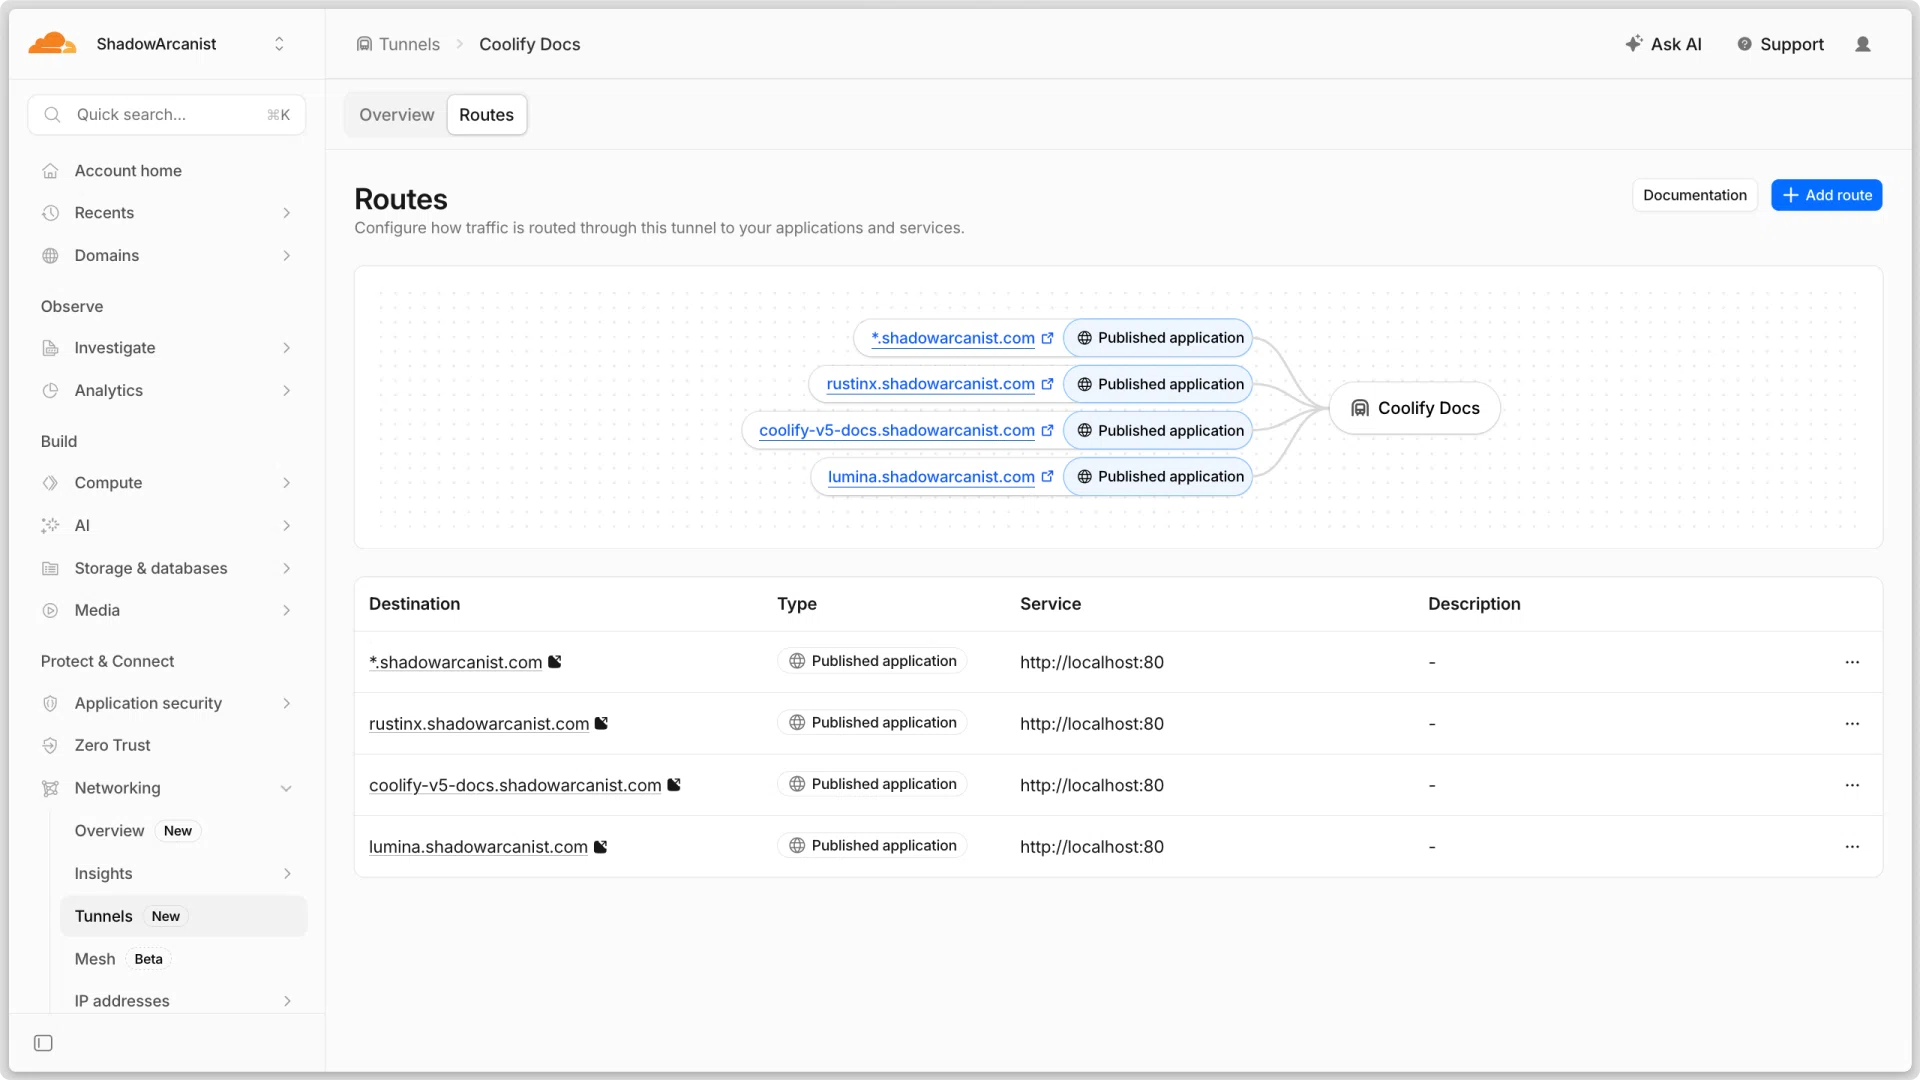Viewport: 1920px width, 1080px height.
Task: Go to Tunnels breadcrumb link
Action: pyautogui.click(x=409, y=44)
